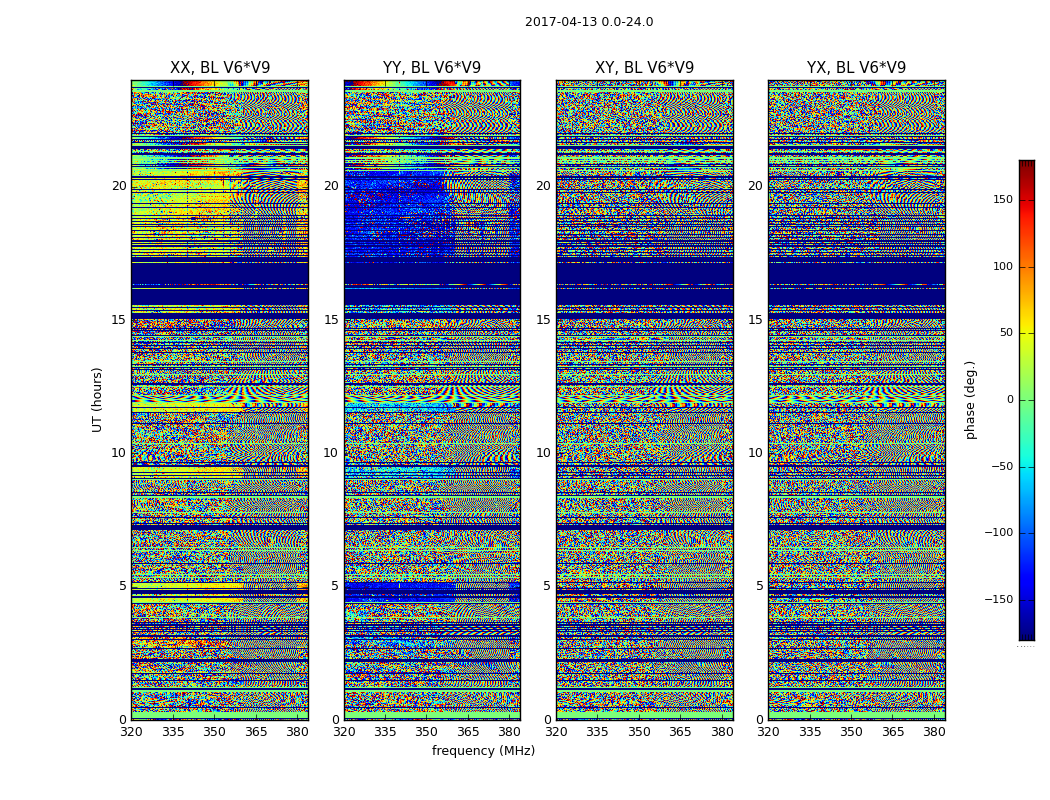Select the 'YY, BL V6*V9' subplot title
The image size is (1050, 800).
point(432,68)
